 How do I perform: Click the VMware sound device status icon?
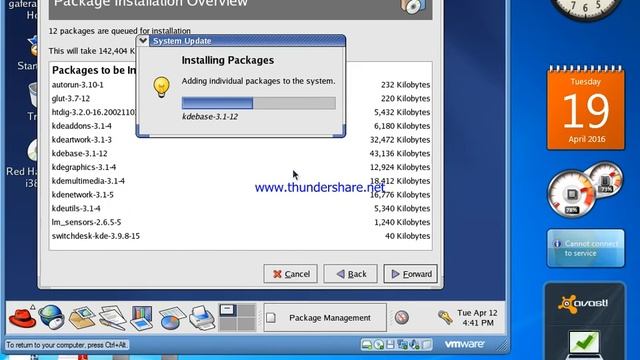(x=415, y=345)
